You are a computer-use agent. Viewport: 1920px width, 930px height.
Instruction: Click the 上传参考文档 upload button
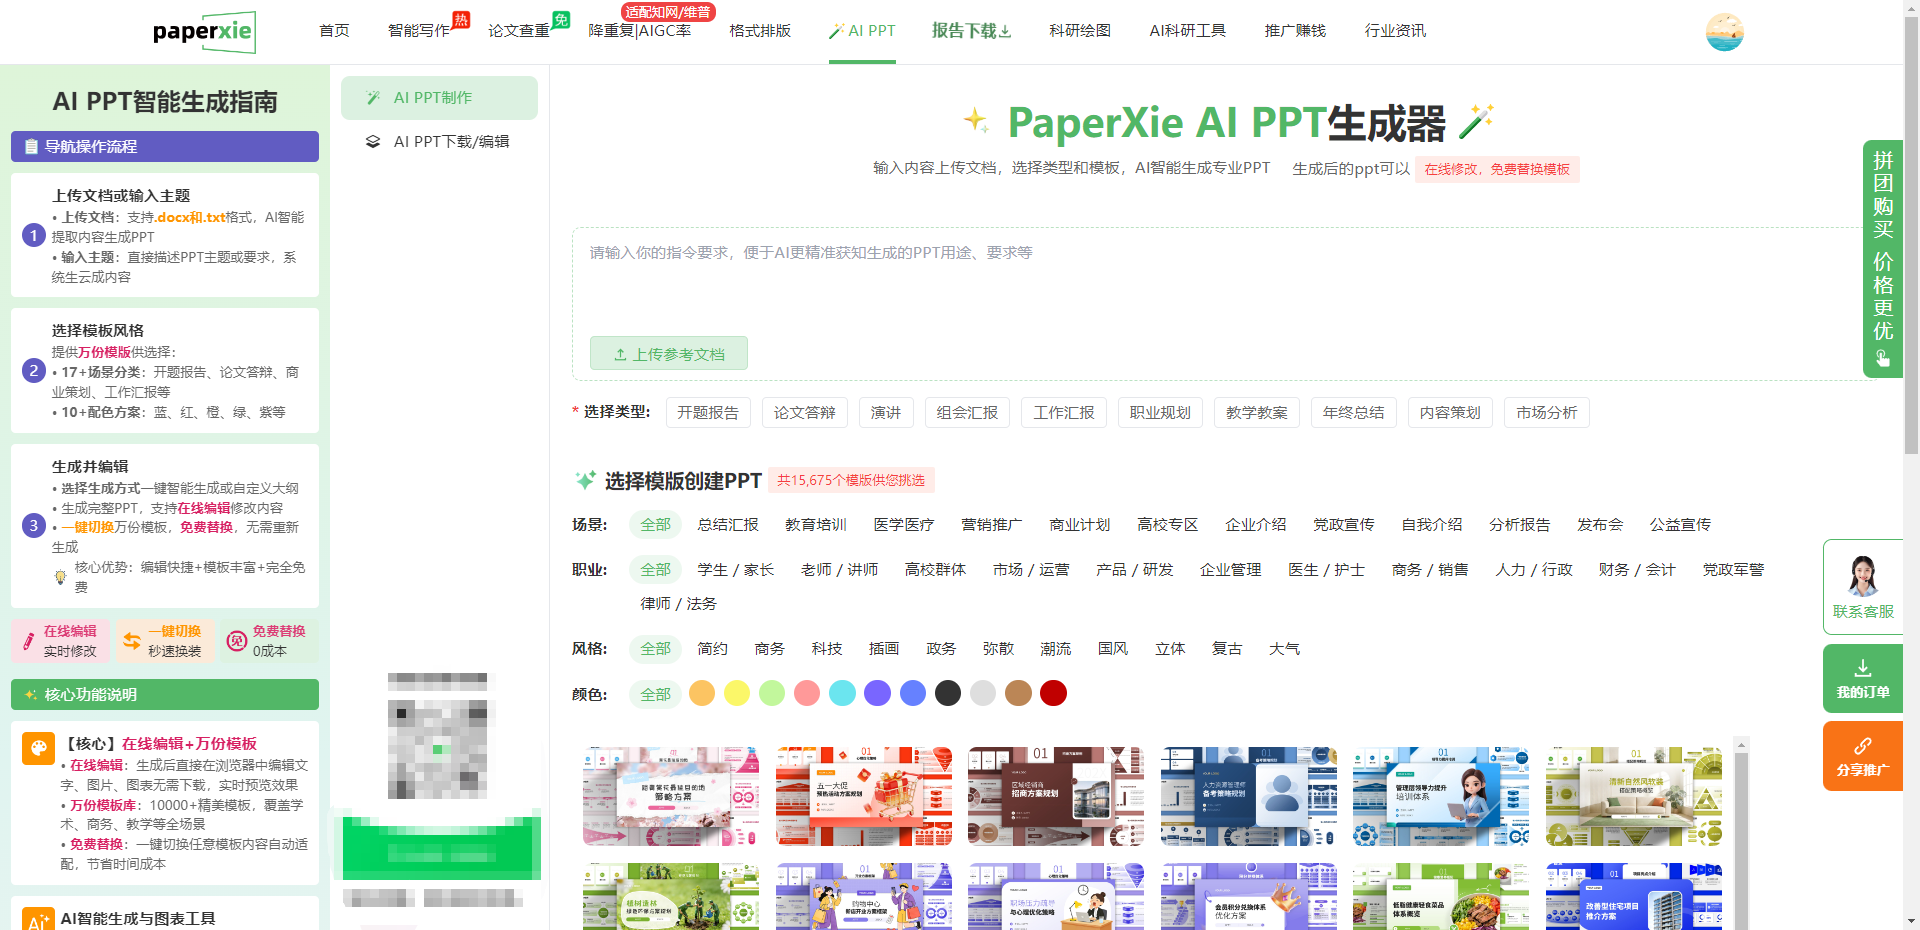(668, 354)
